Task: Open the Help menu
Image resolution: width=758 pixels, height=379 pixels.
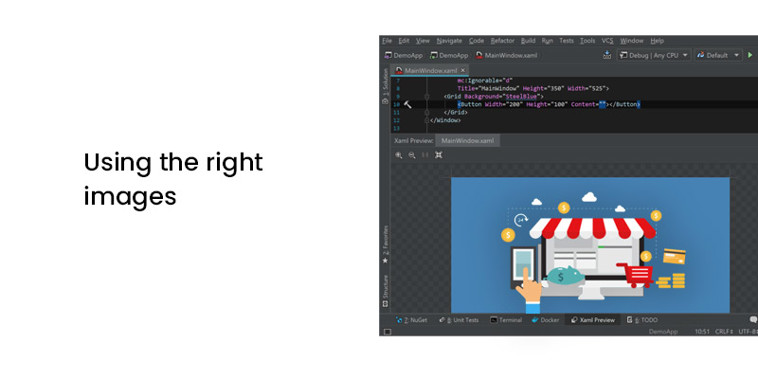Action: [x=657, y=41]
